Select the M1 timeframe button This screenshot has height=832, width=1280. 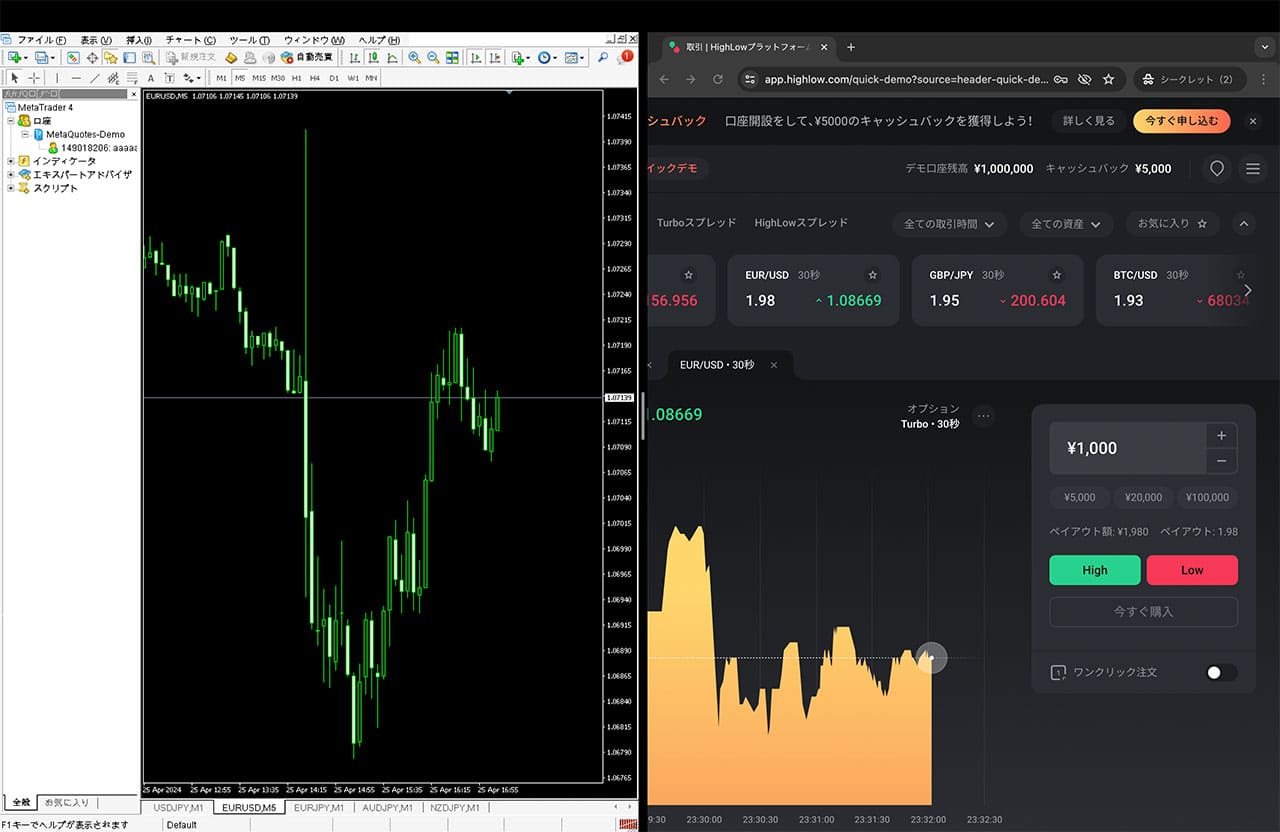tap(221, 77)
